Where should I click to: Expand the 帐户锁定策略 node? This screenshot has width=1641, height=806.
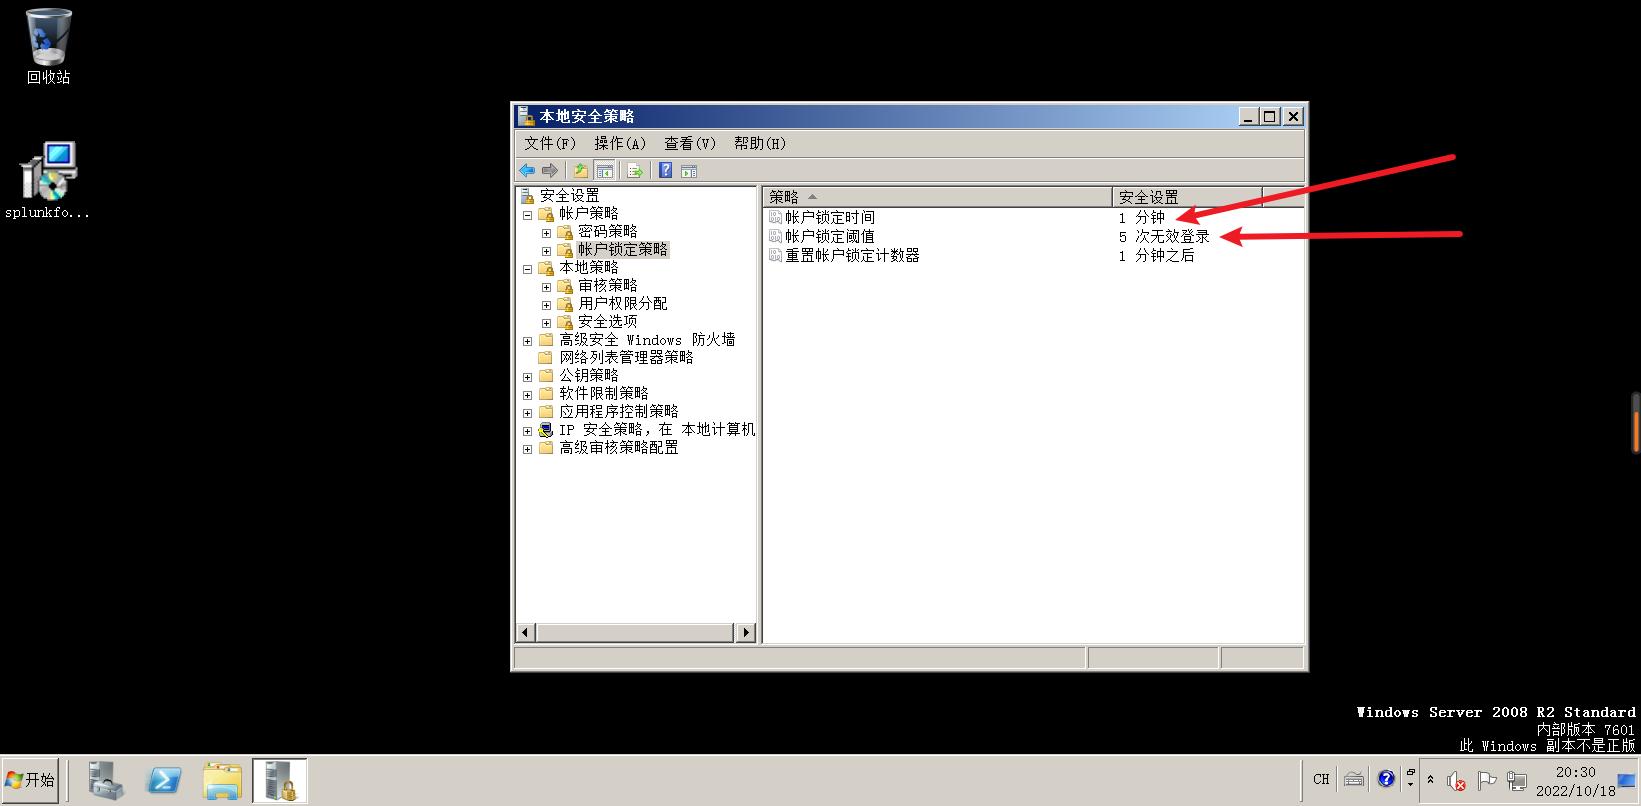[546, 251]
